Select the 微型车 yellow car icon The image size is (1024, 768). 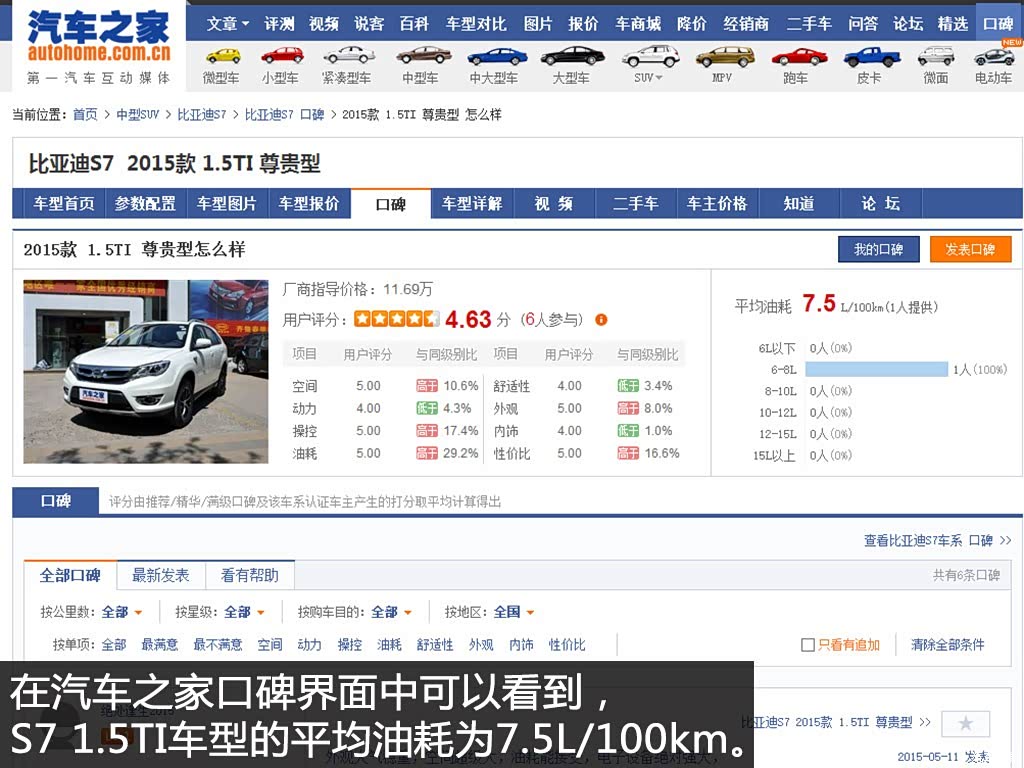(223, 56)
